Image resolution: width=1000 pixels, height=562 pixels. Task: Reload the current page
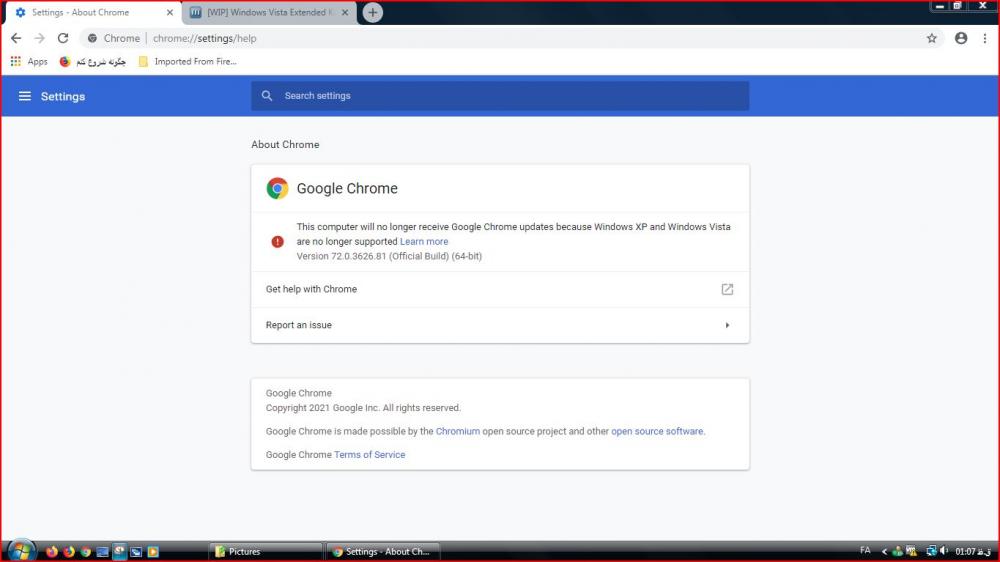tap(63, 38)
